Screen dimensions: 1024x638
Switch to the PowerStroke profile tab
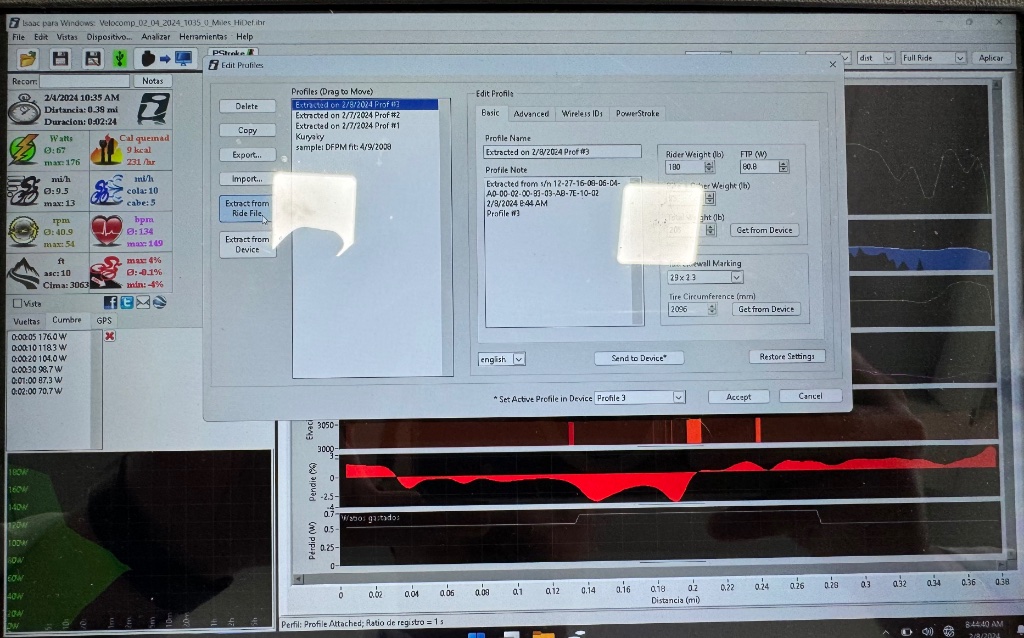click(637, 114)
